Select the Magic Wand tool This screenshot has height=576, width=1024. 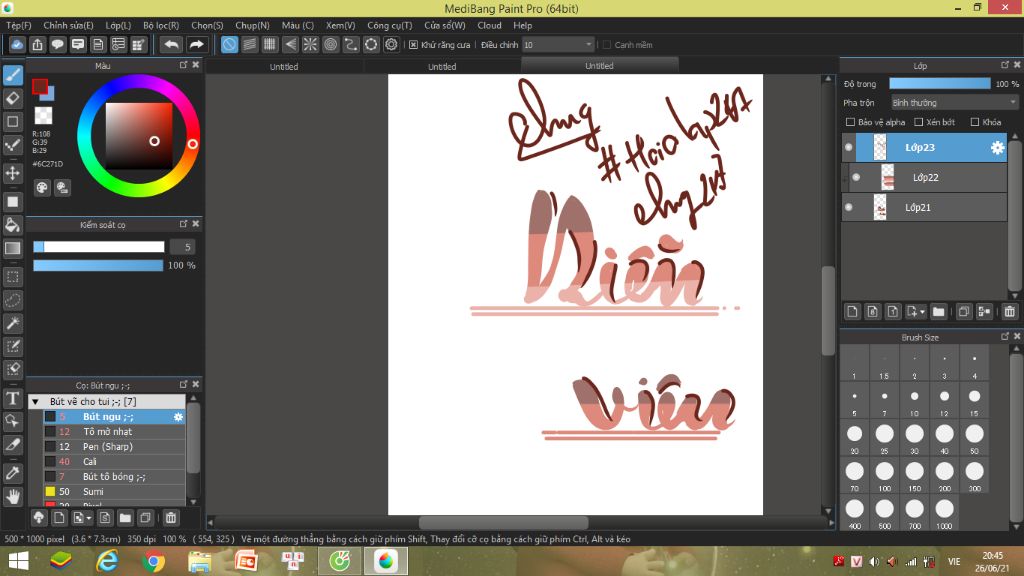13,323
